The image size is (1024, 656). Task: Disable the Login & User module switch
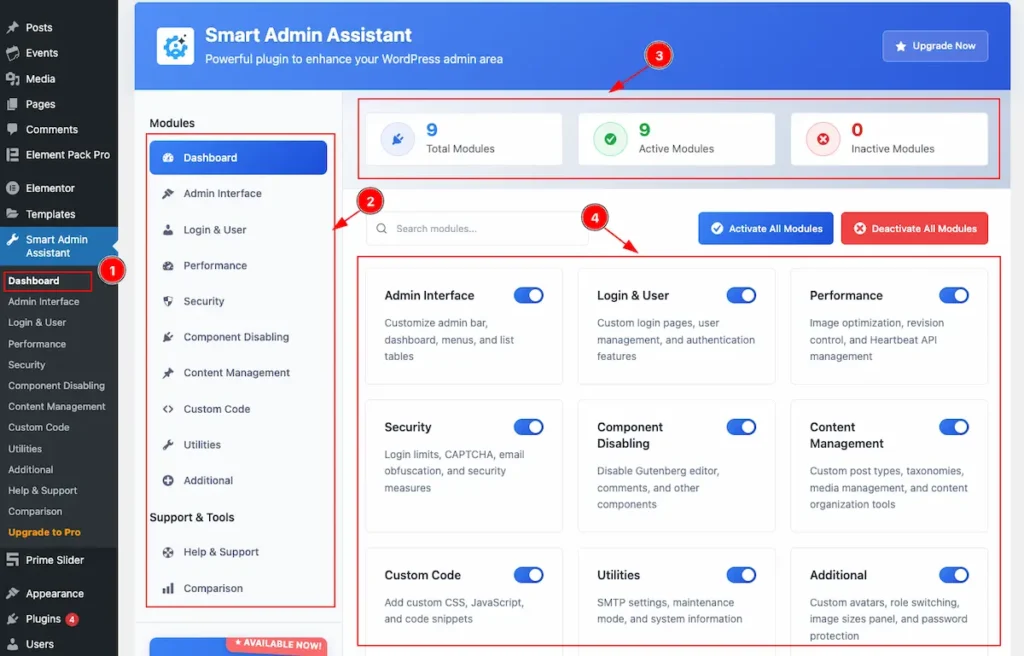(741, 295)
